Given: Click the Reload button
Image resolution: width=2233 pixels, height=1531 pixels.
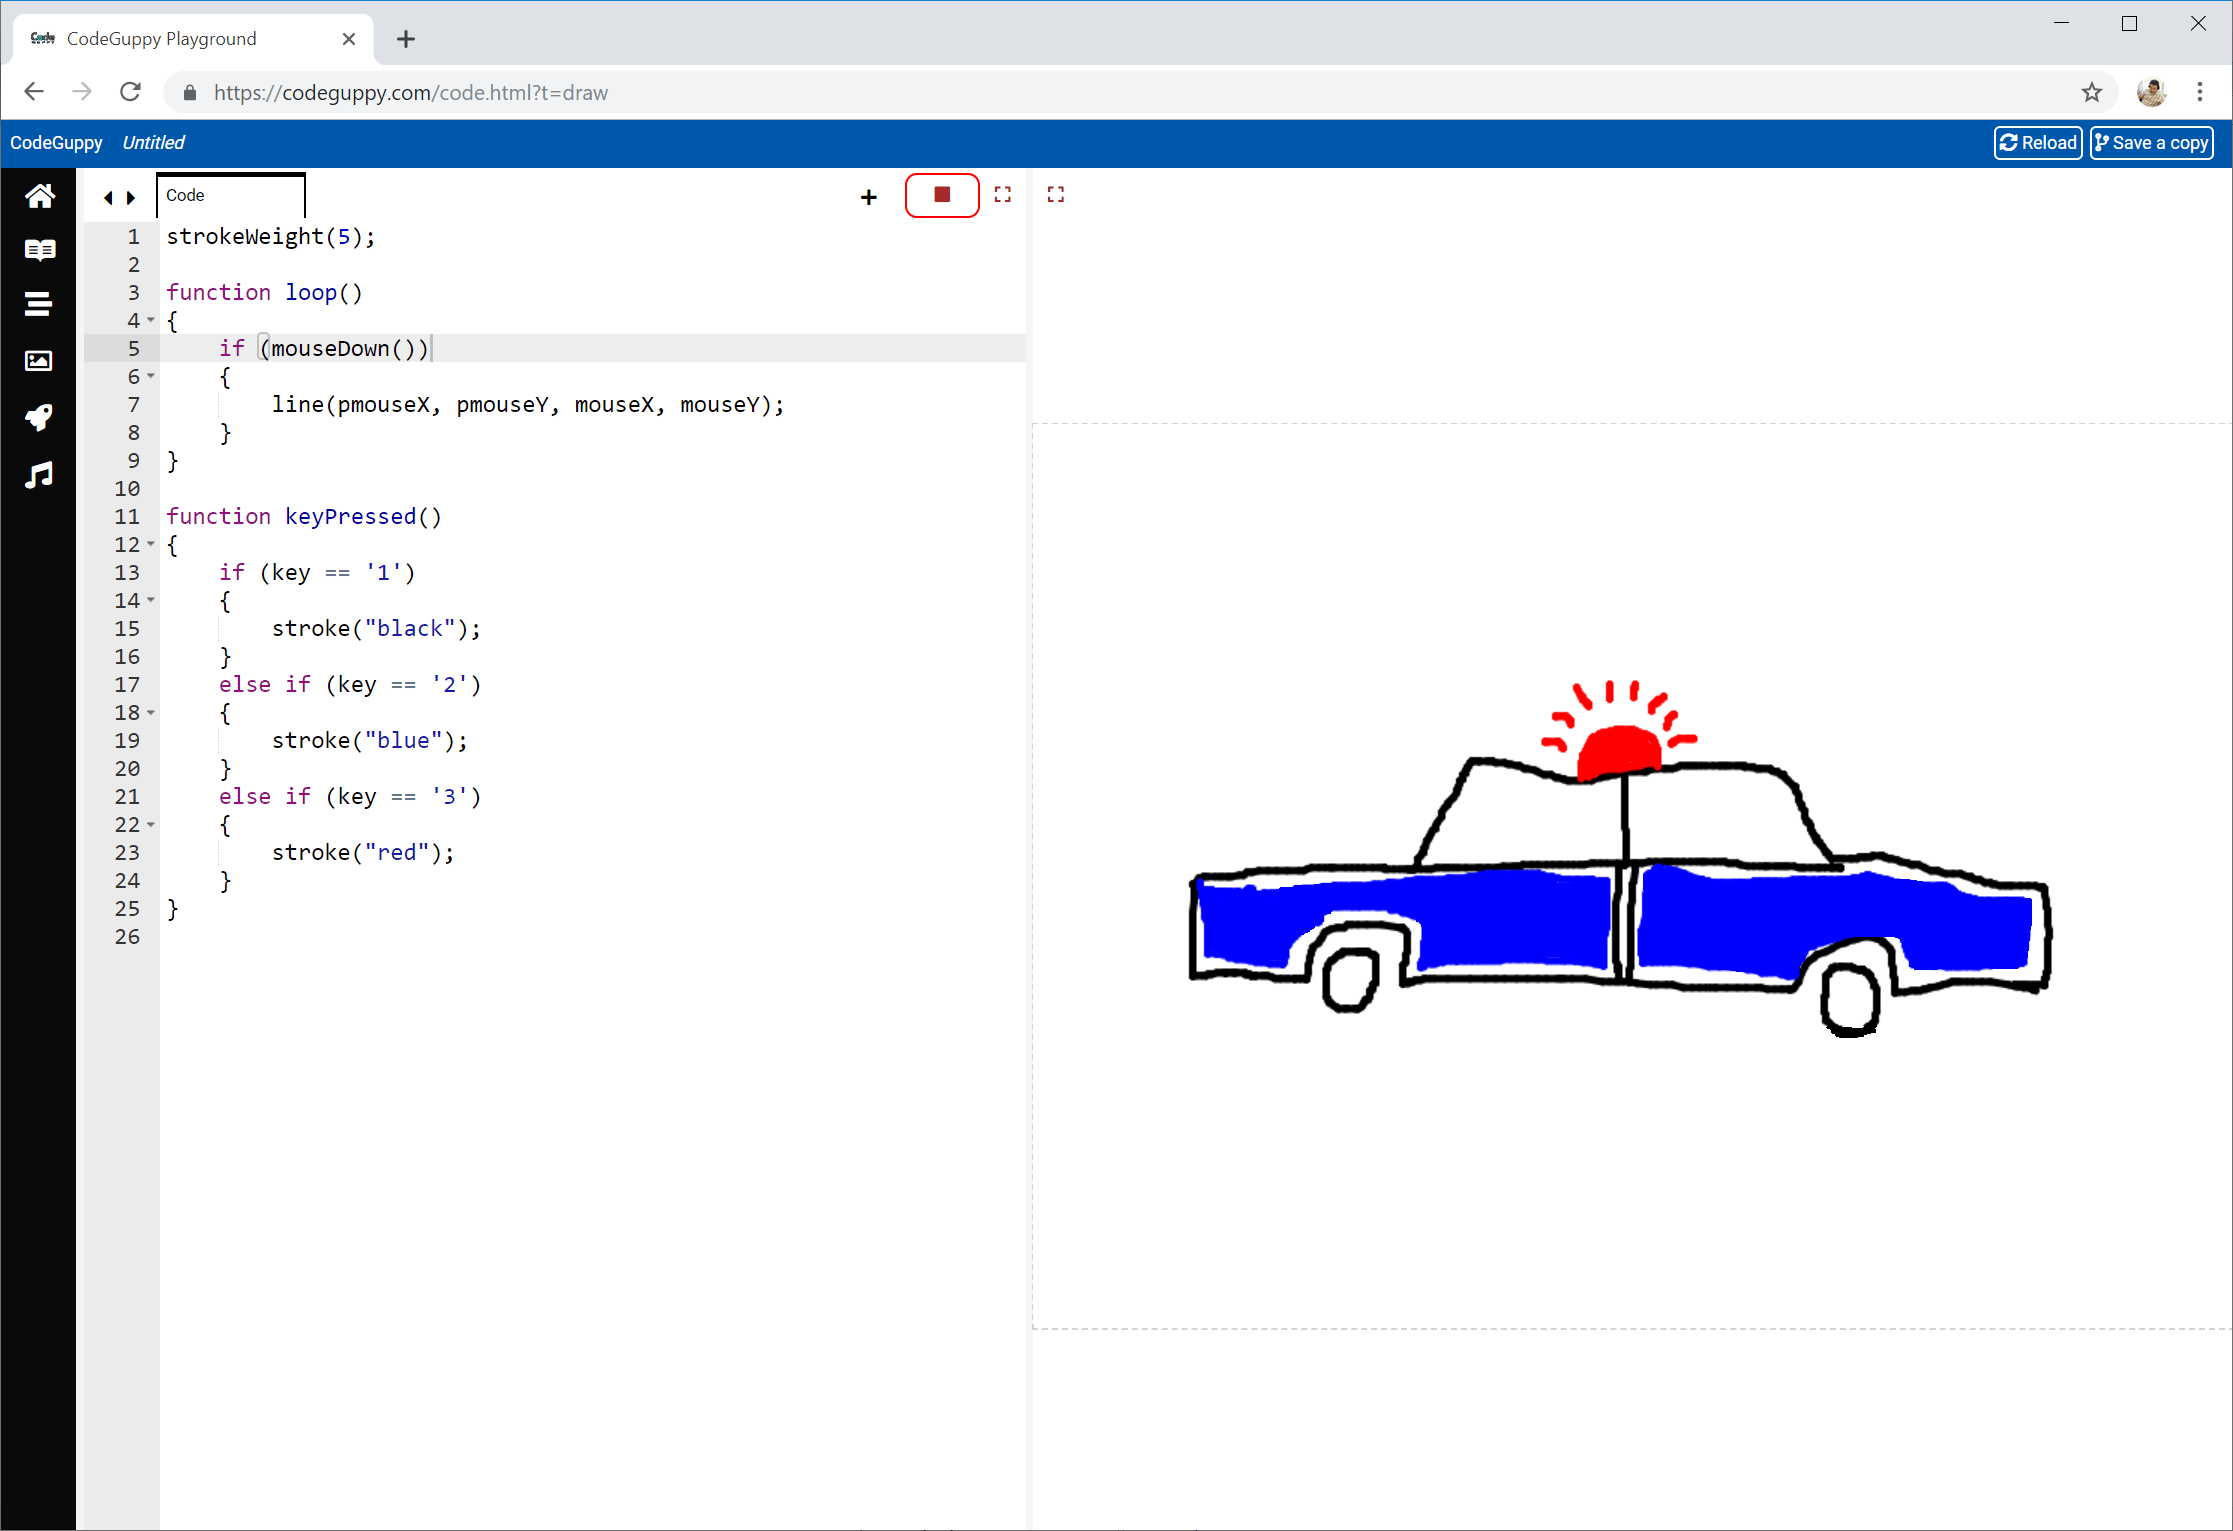Looking at the screenshot, I should pos(2037,143).
